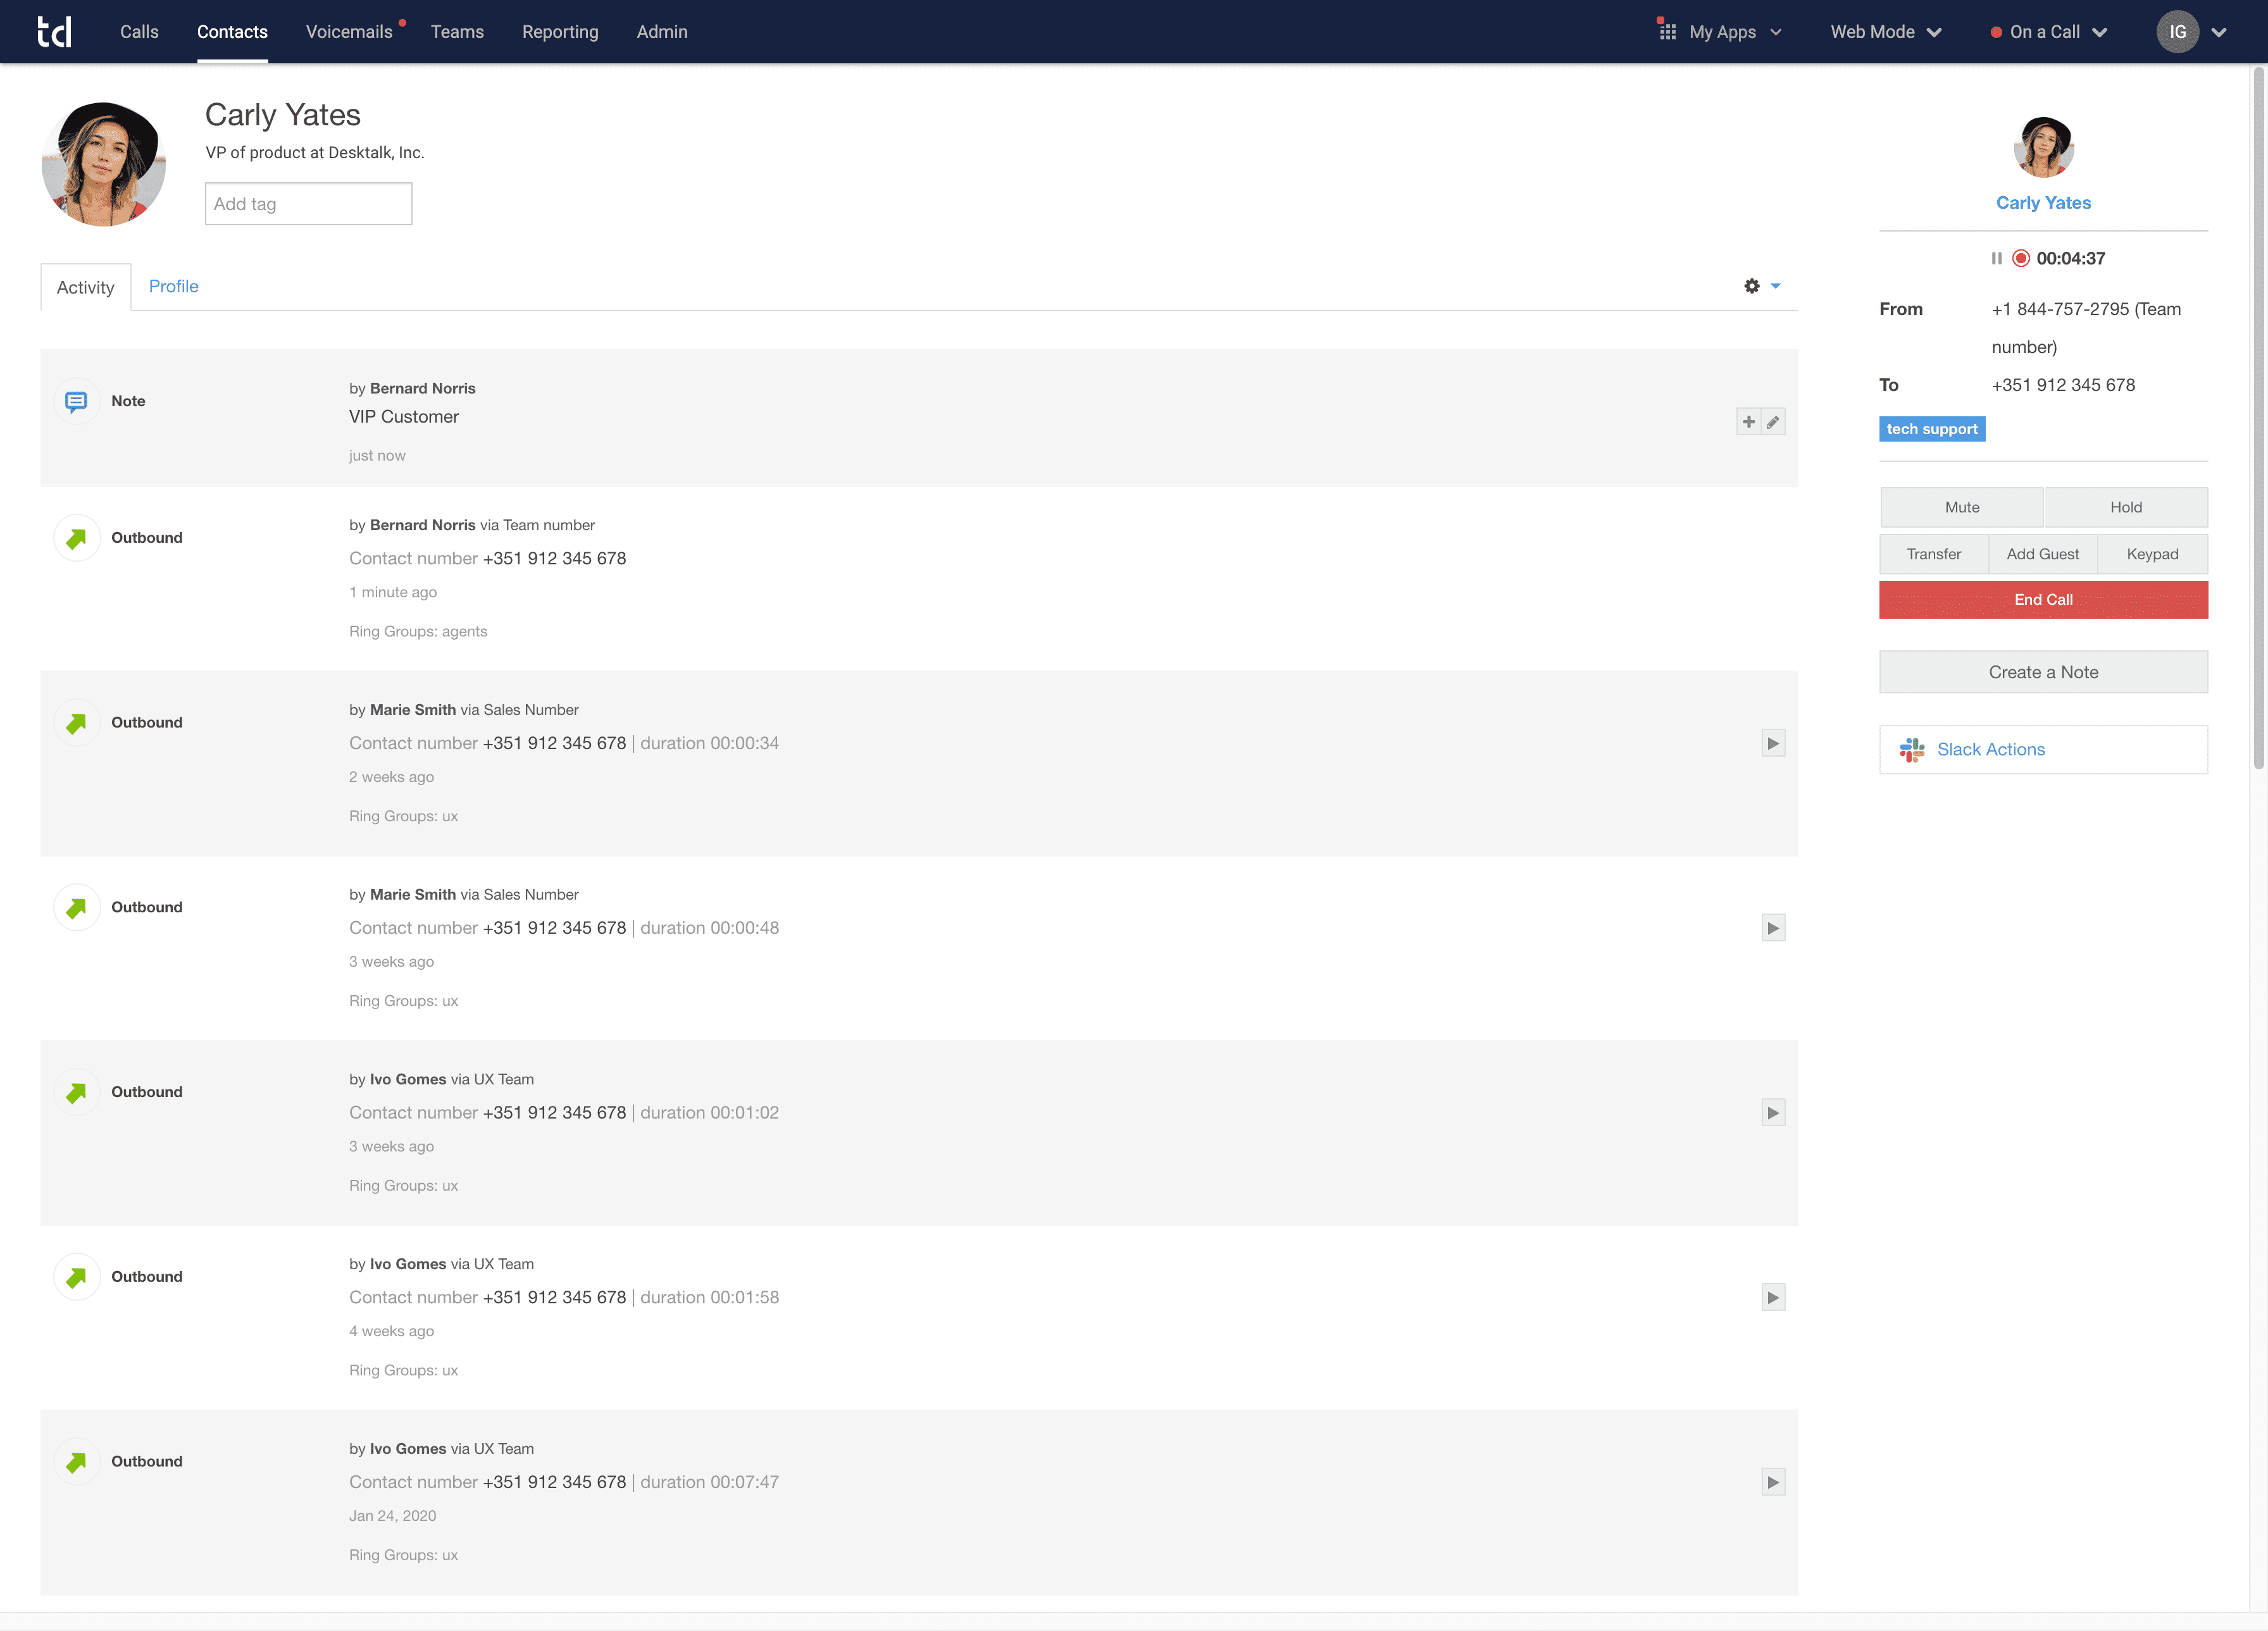Play recording of the 00:07:47 call
This screenshot has width=2268, height=1631.
[x=1773, y=1482]
